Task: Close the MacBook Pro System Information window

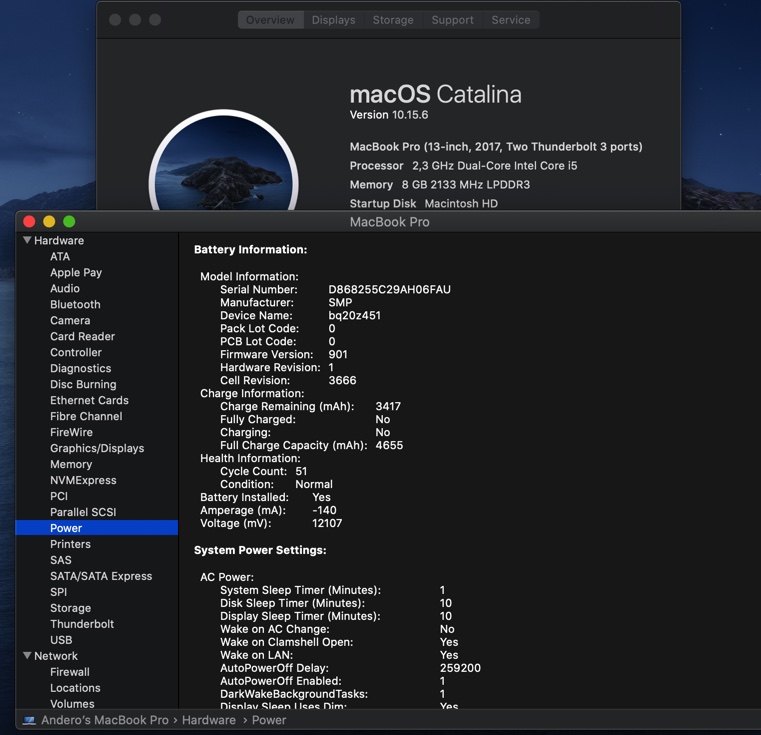Action: point(29,222)
